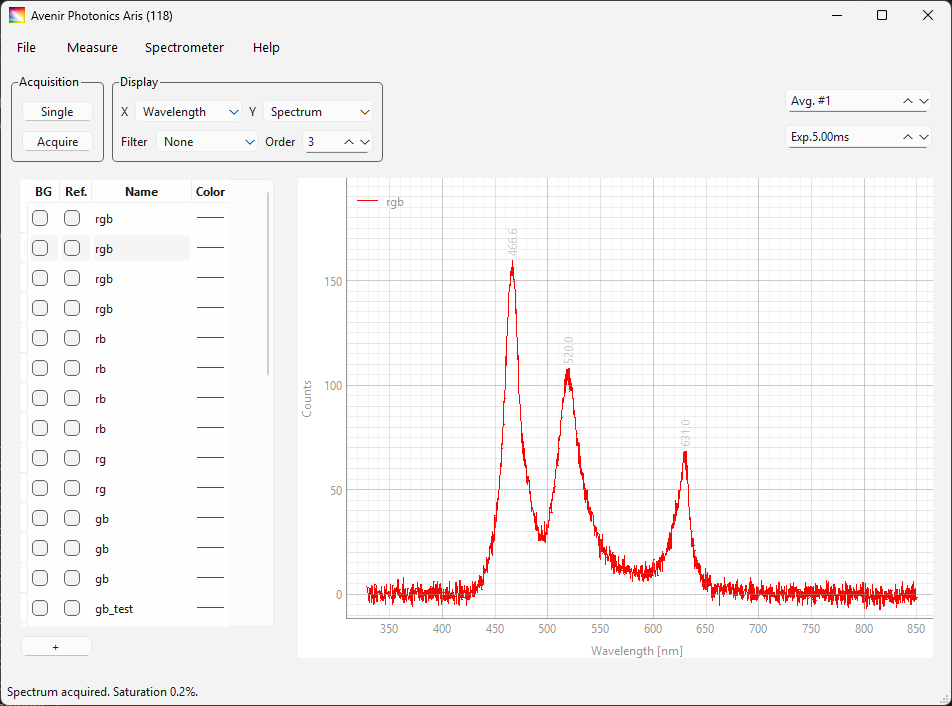
Task: Open the X axis Wavelength dropdown
Action: tap(188, 112)
